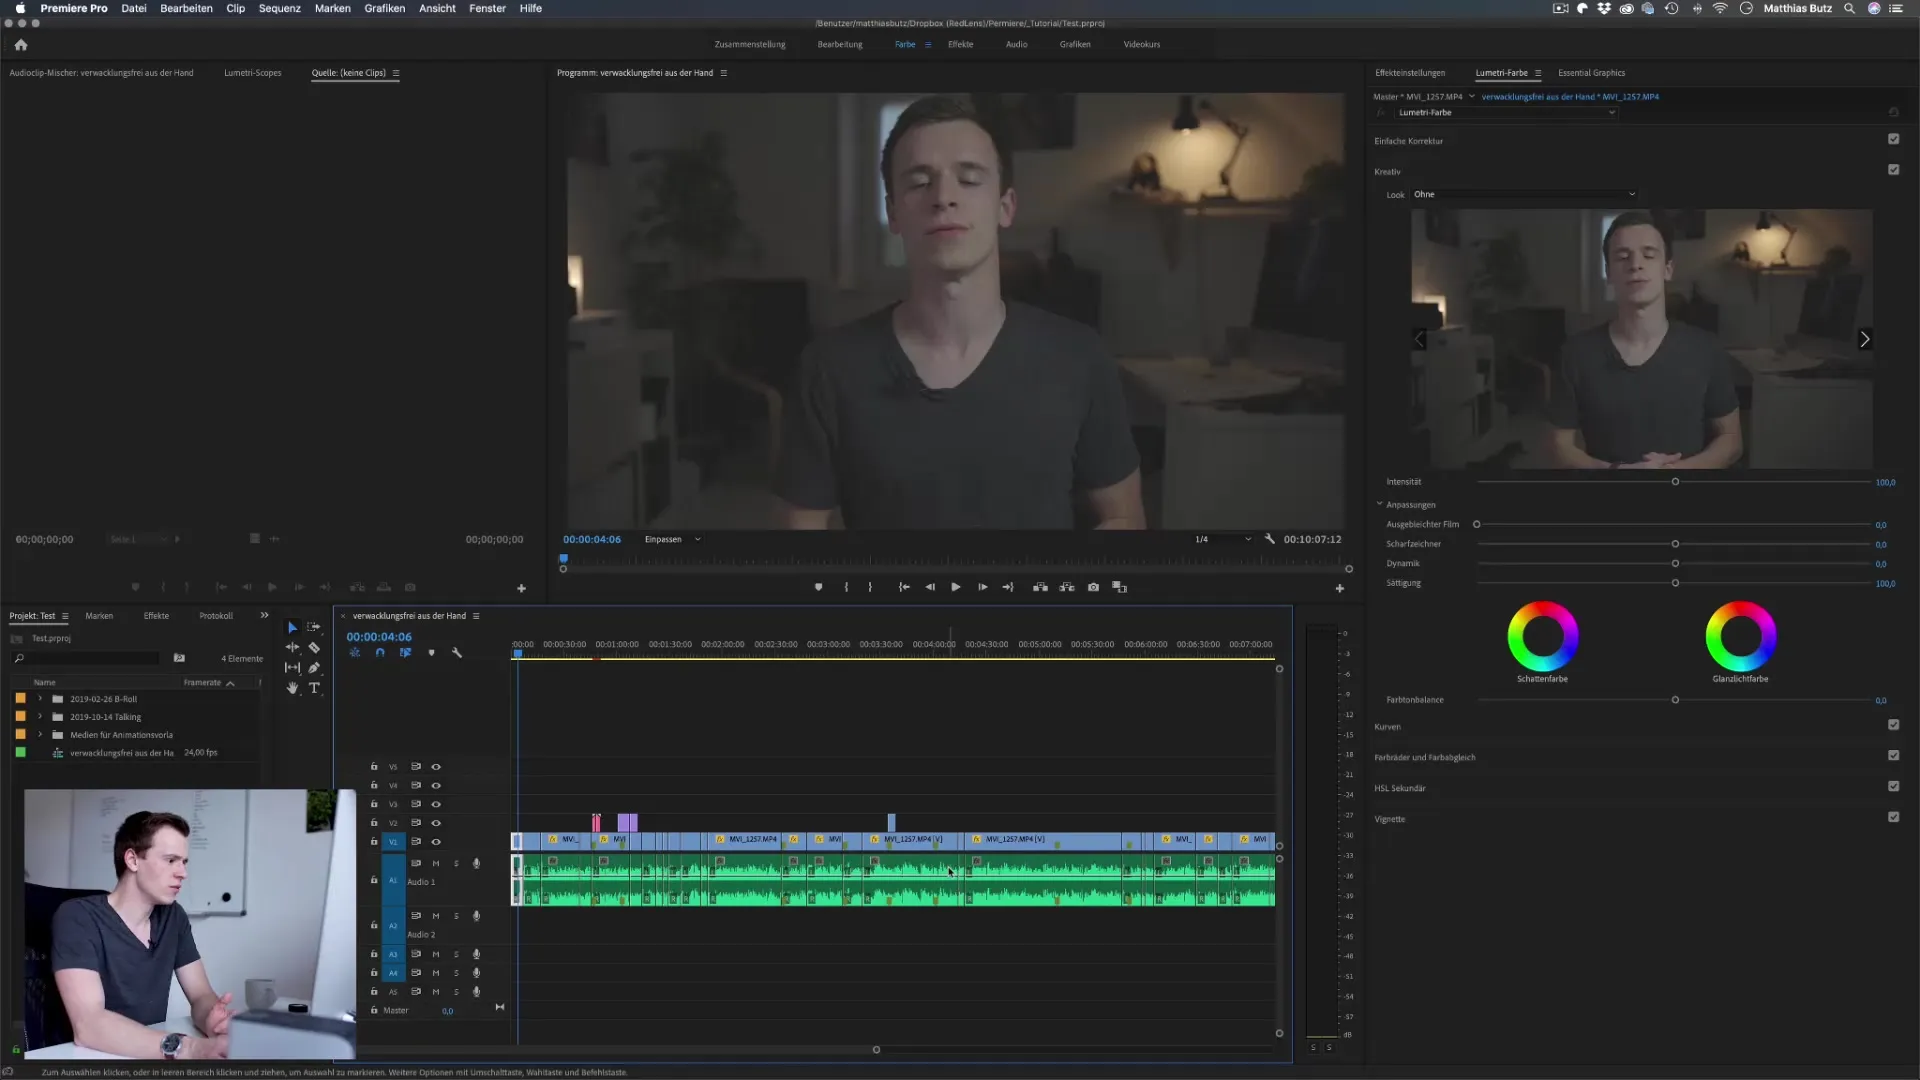Select the Razor tool

314,647
